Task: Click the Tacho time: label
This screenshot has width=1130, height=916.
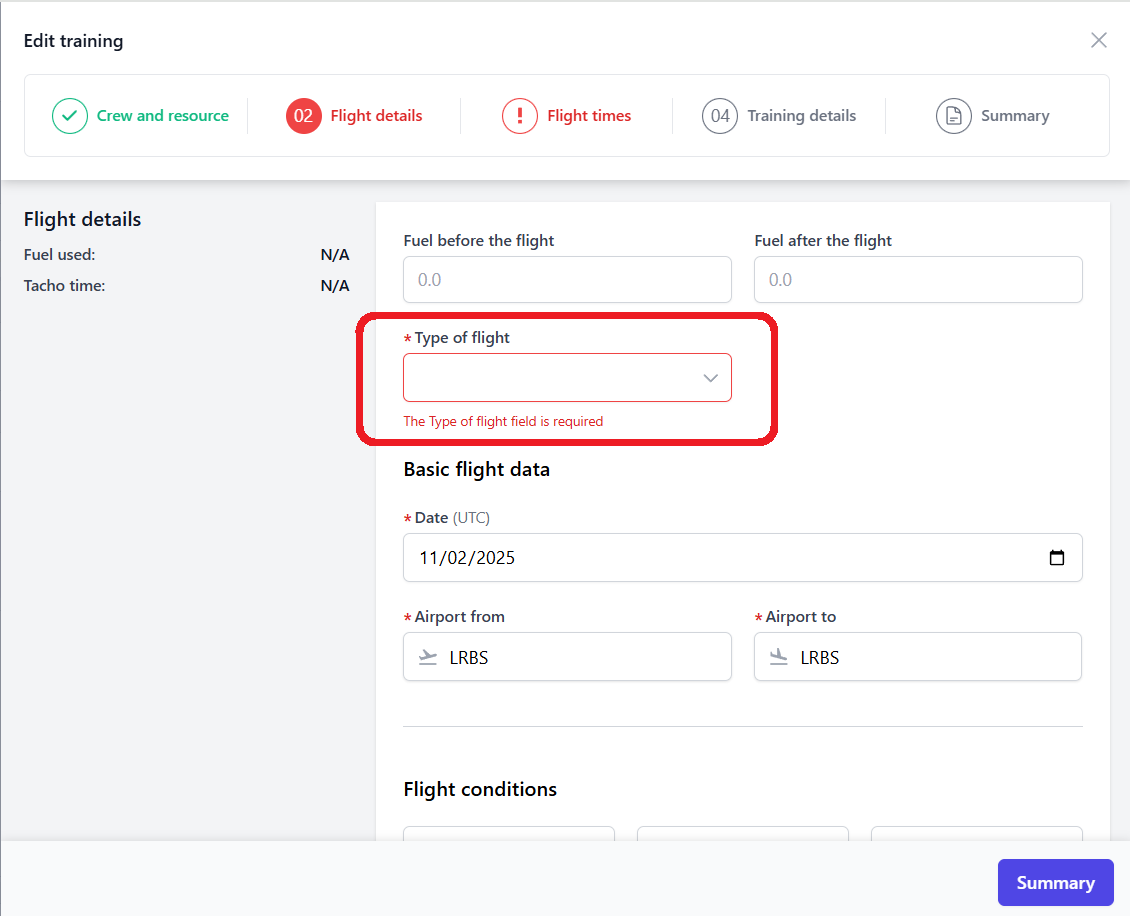Action: tap(64, 285)
